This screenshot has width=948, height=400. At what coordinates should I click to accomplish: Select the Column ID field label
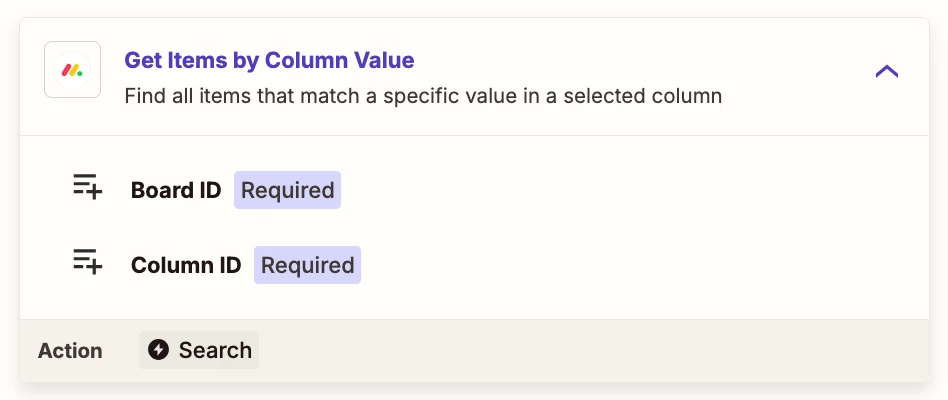186,265
